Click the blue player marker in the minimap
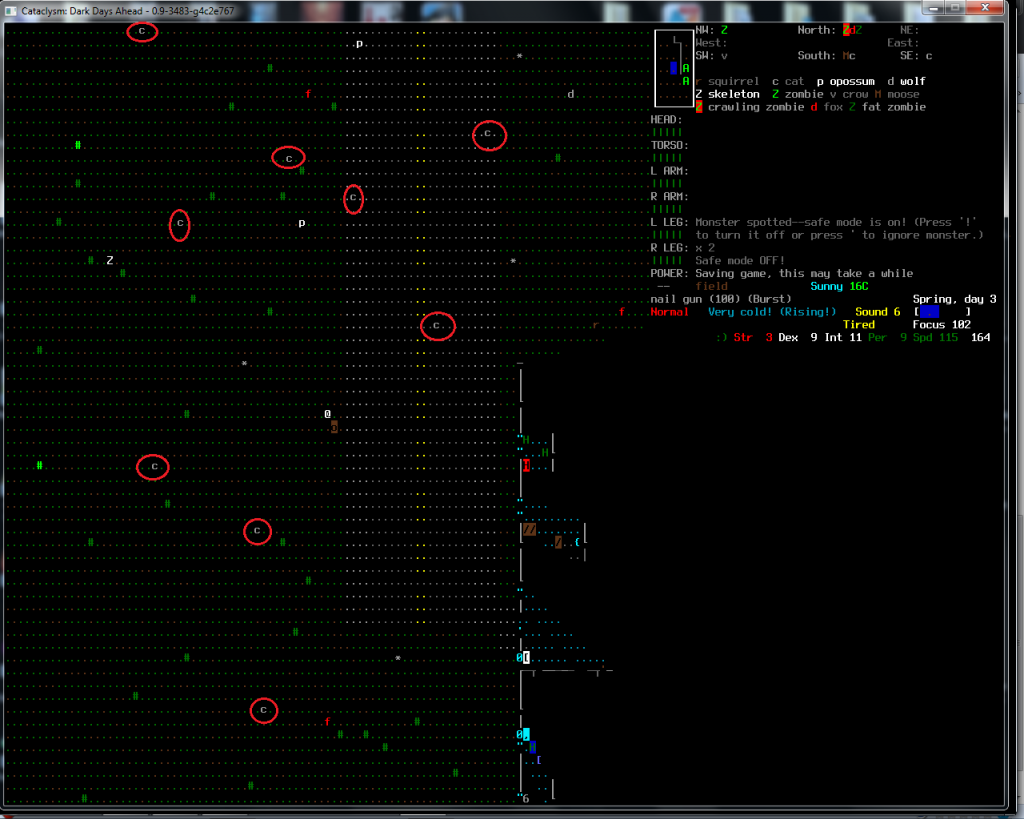Viewport: 1024px width, 819px height. click(674, 68)
